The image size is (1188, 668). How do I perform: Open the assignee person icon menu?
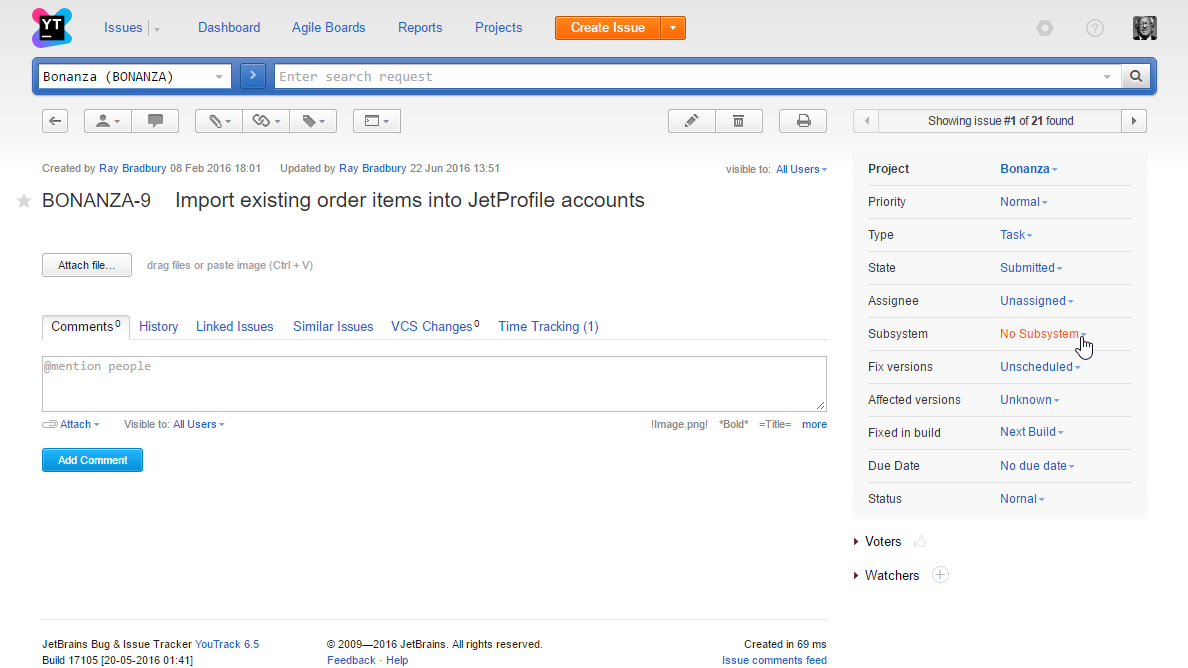coord(108,121)
